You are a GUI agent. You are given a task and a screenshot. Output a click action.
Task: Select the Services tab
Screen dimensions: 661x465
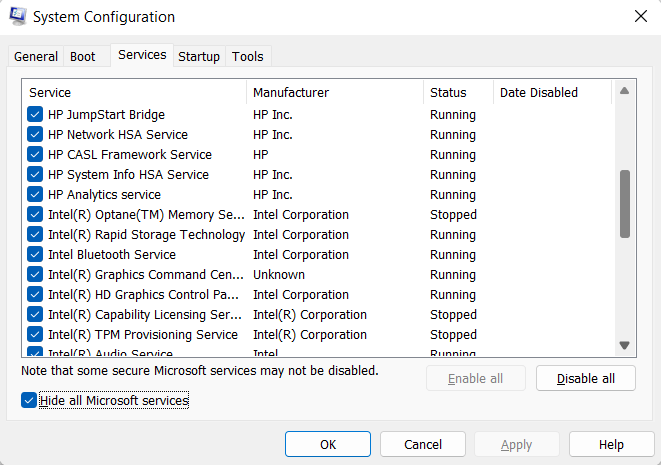coord(142,55)
